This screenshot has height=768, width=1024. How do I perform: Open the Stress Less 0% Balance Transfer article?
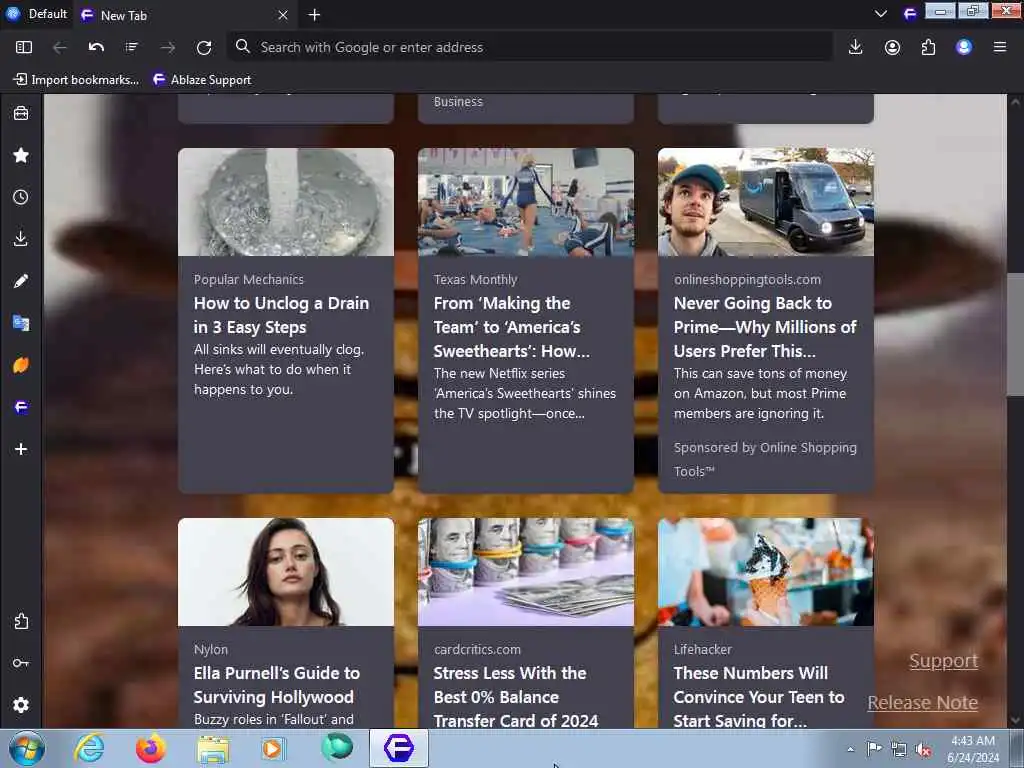coord(516,696)
